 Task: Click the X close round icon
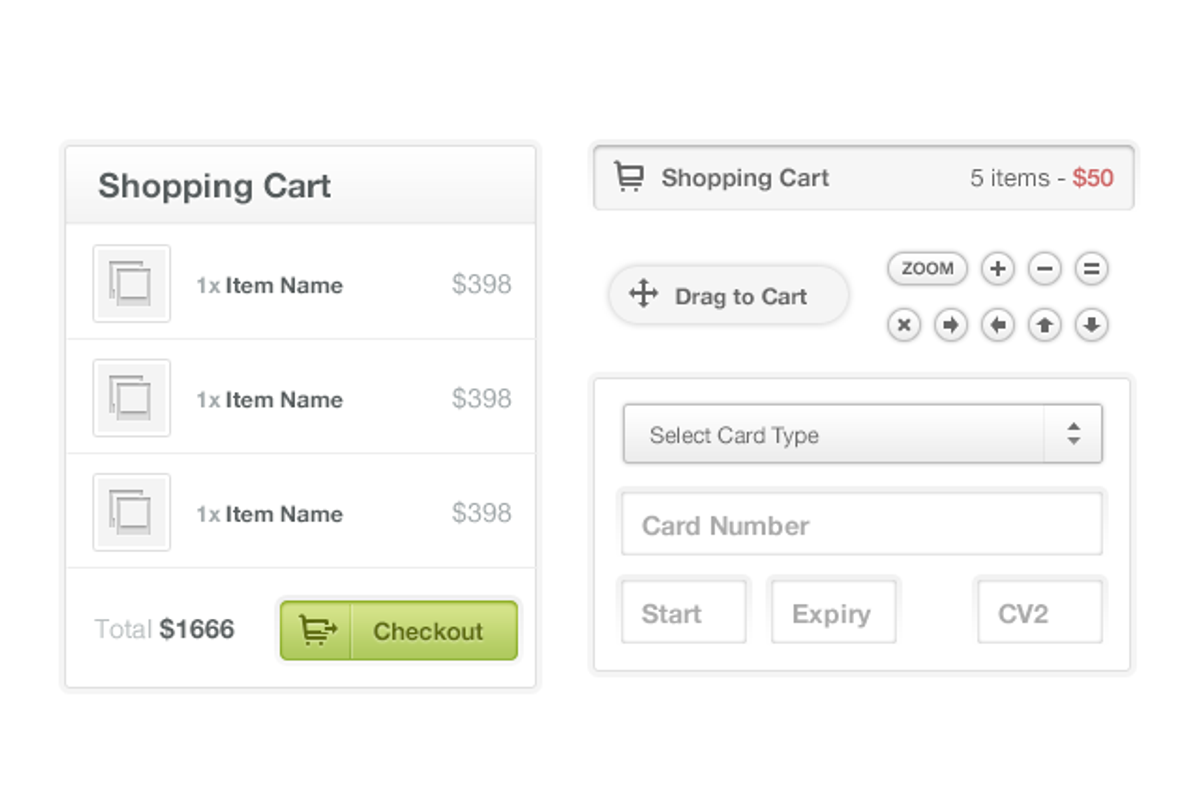point(903,325)
